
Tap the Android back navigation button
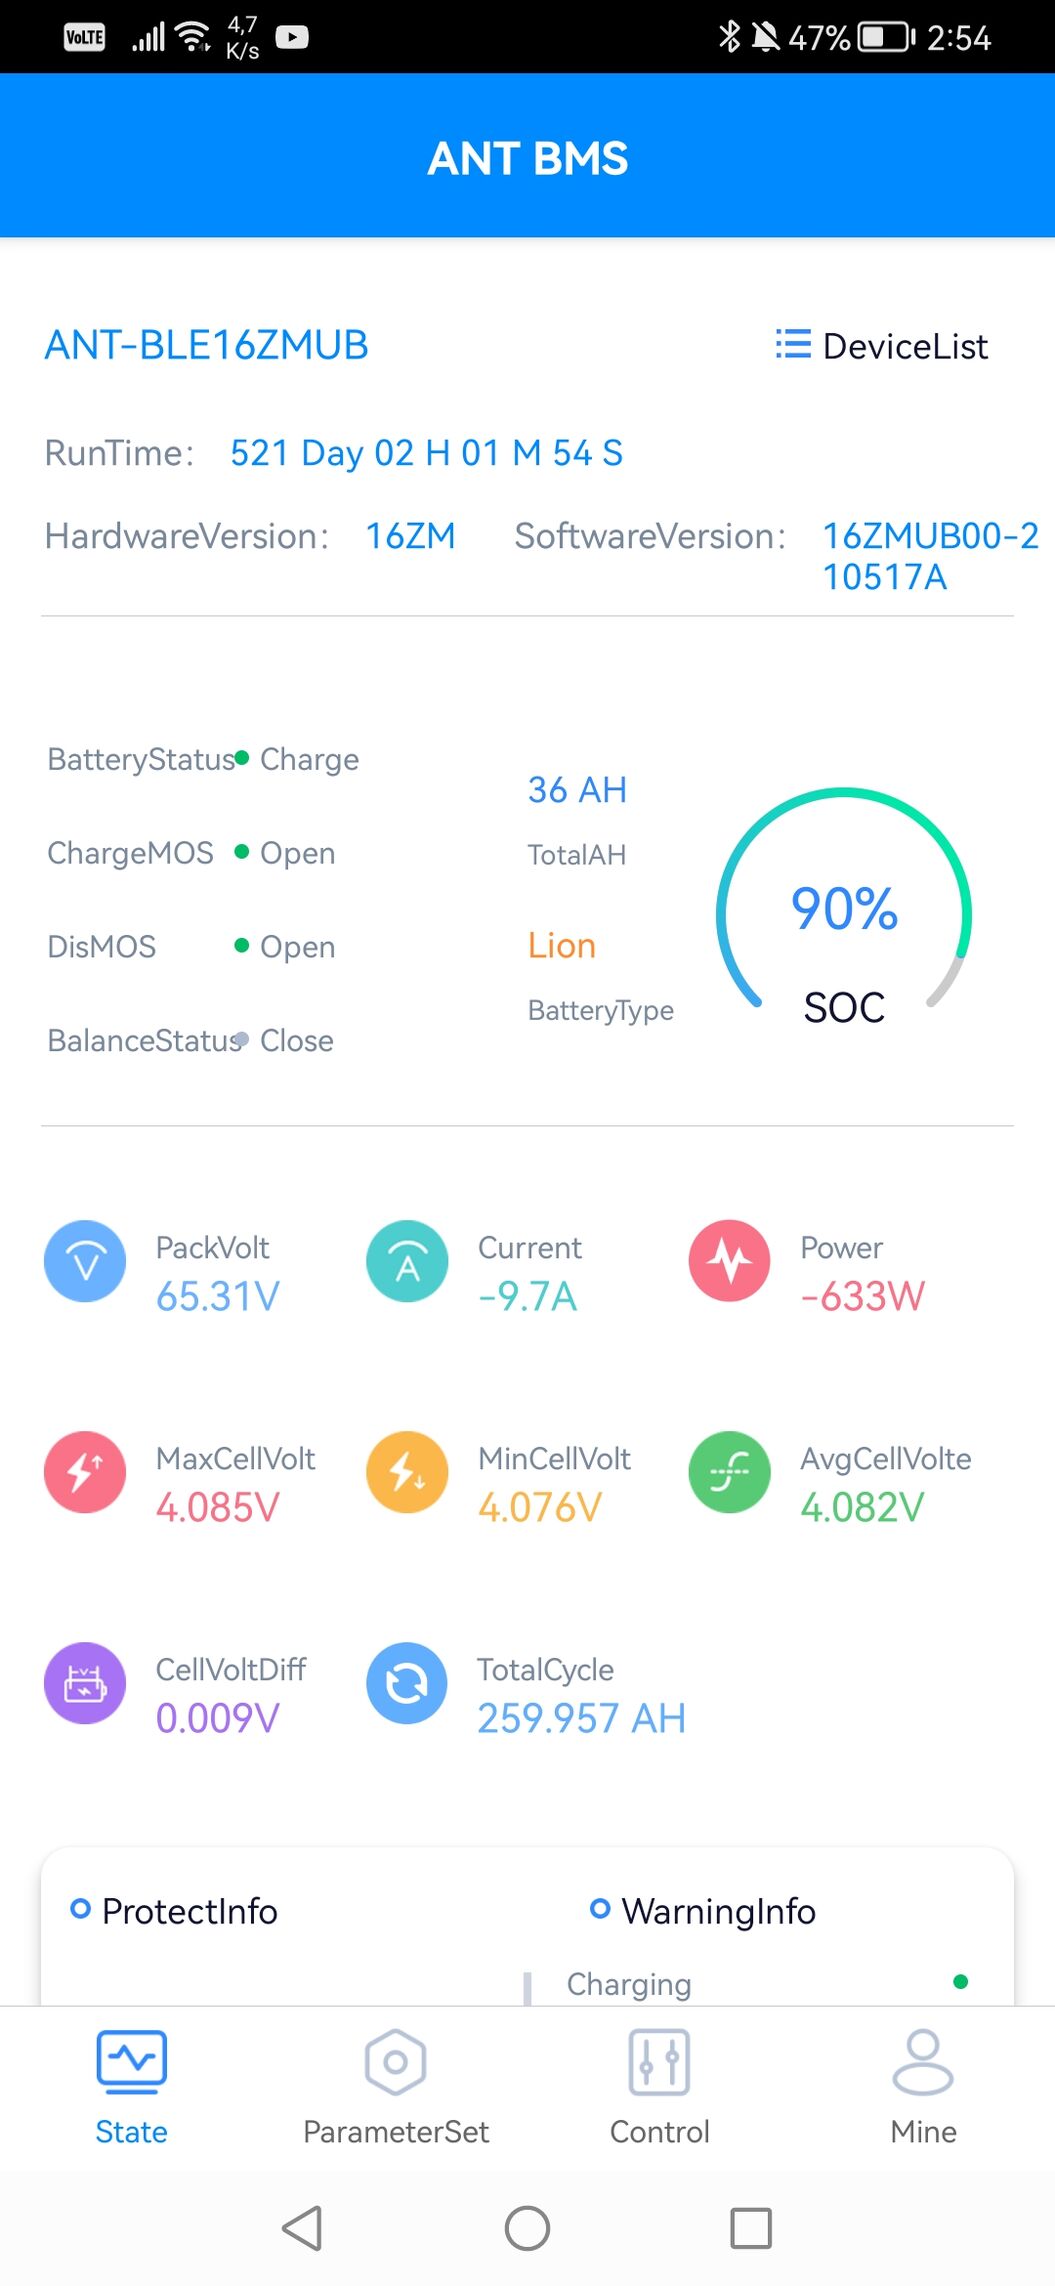coord(302,2228)
